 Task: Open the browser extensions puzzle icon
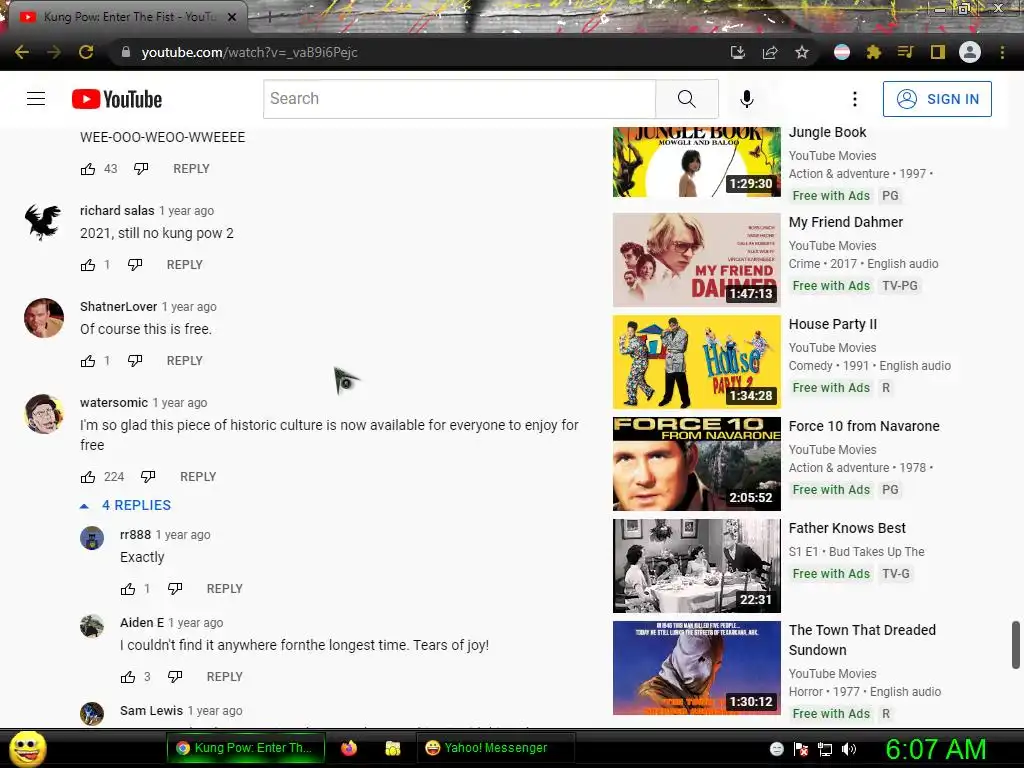pyautogui.click(x=874, y=52)
